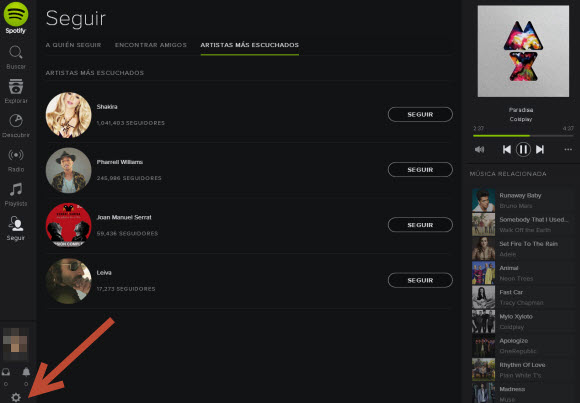Play Rhythm Of Love related track
Viewport: 580px width, 403px height.
point(521,370)
